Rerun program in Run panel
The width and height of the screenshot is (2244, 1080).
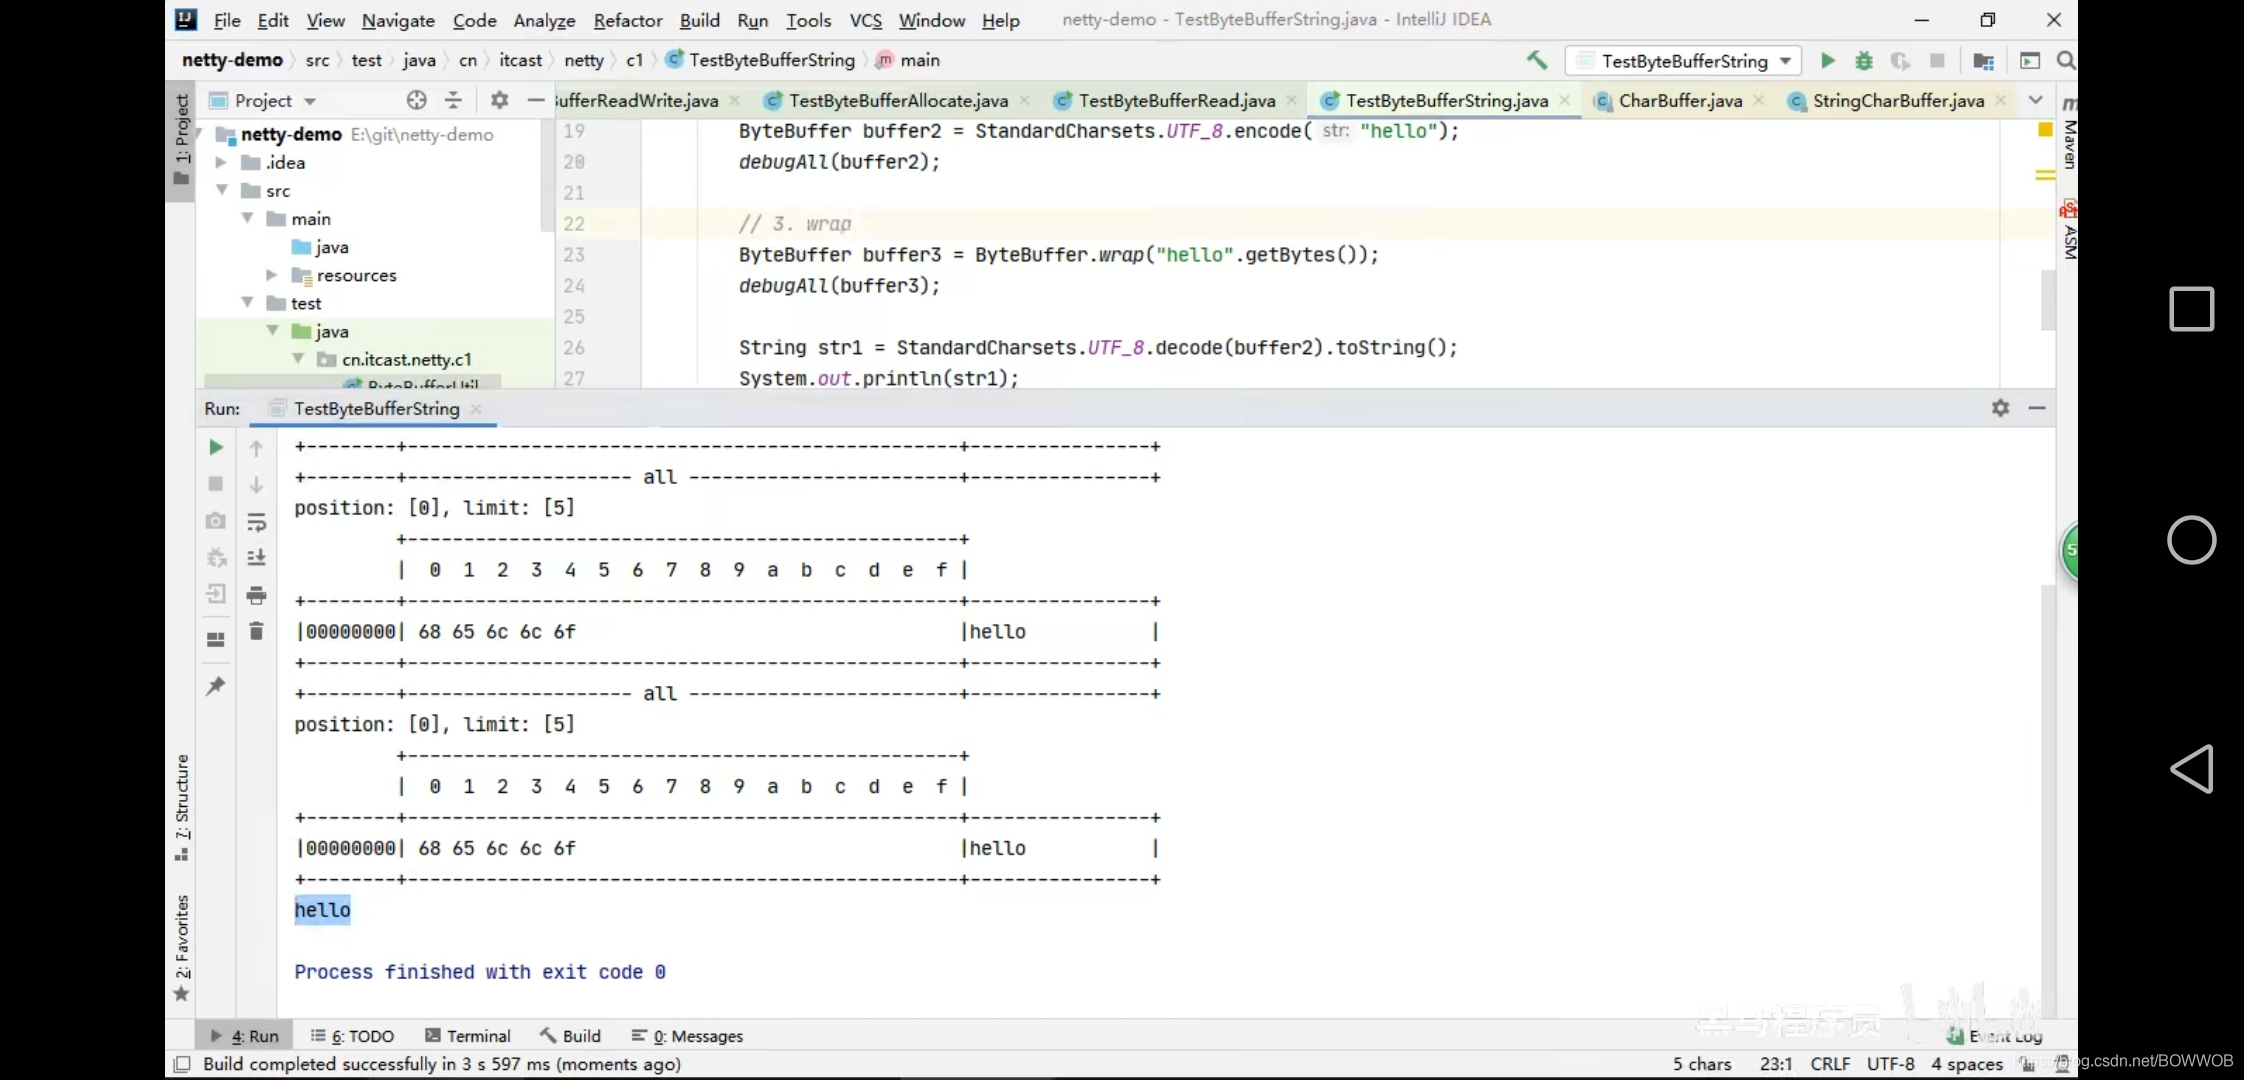(x=215, y=447)
